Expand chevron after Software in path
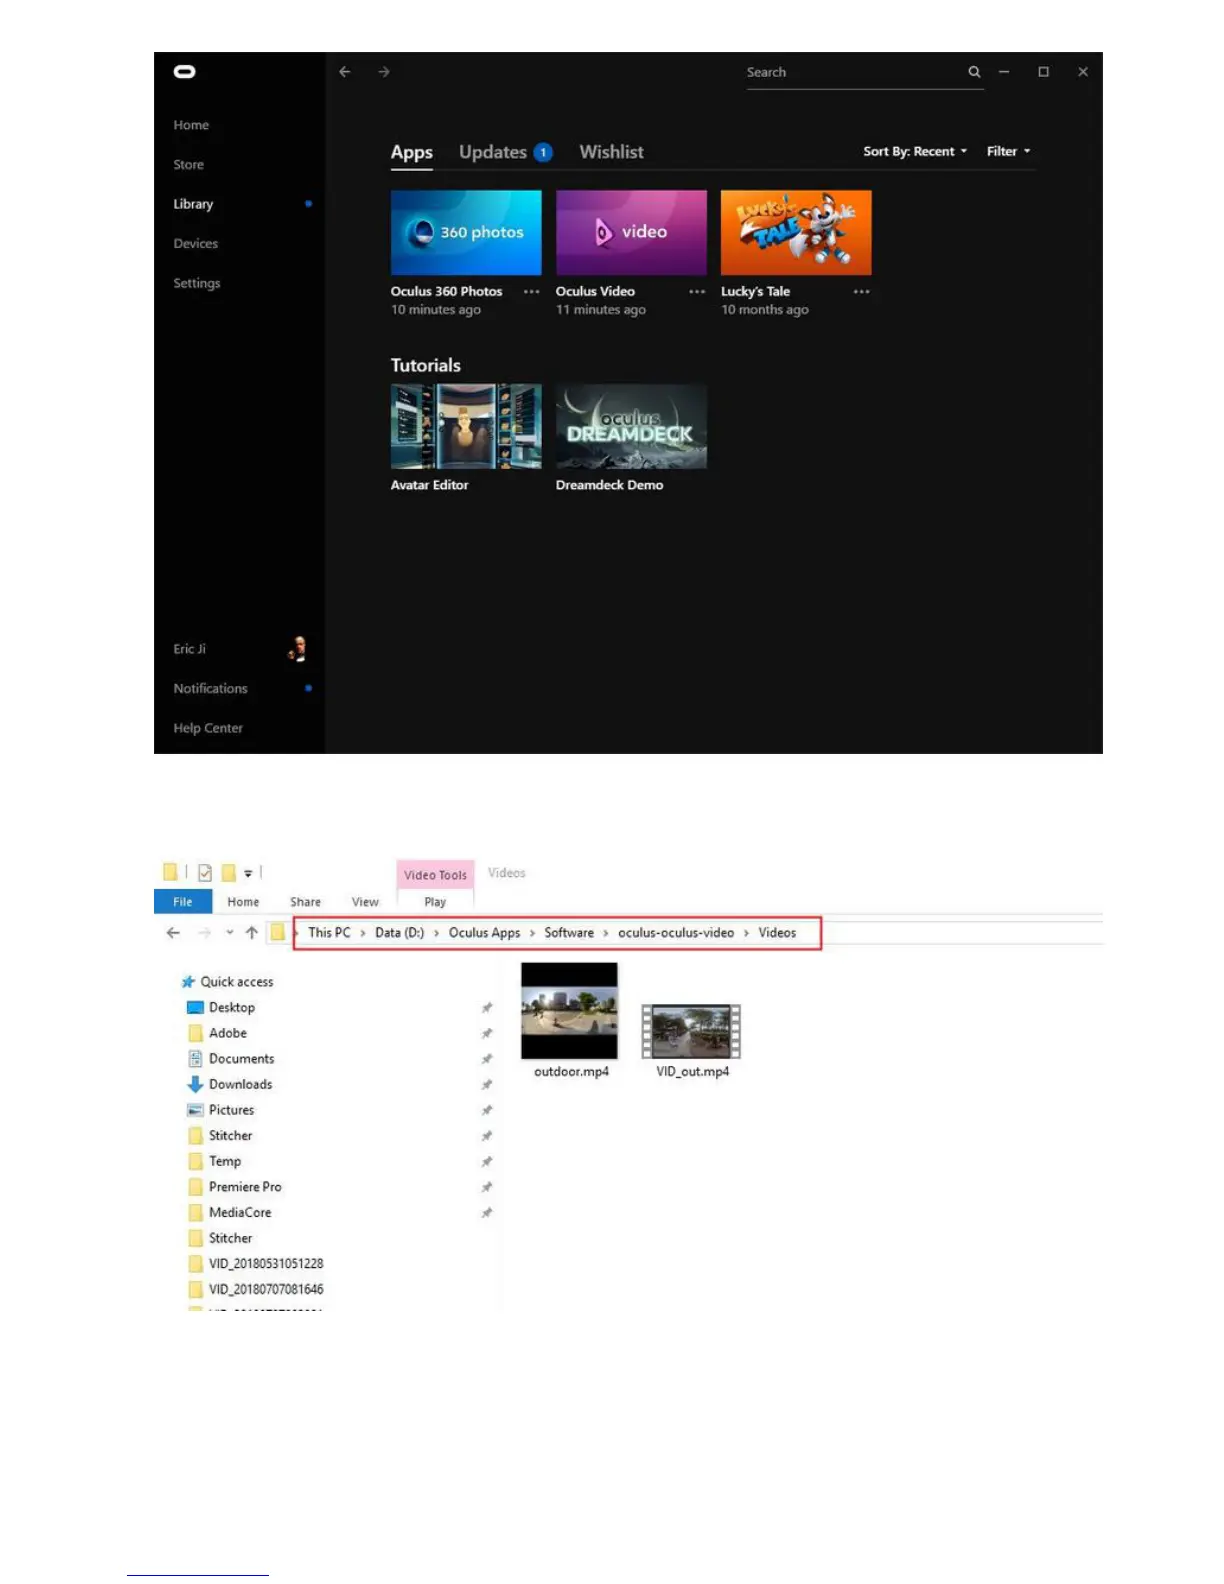Image resolution: width=1224 pixels, height=1584 pixels. click(x=606, y=933)
